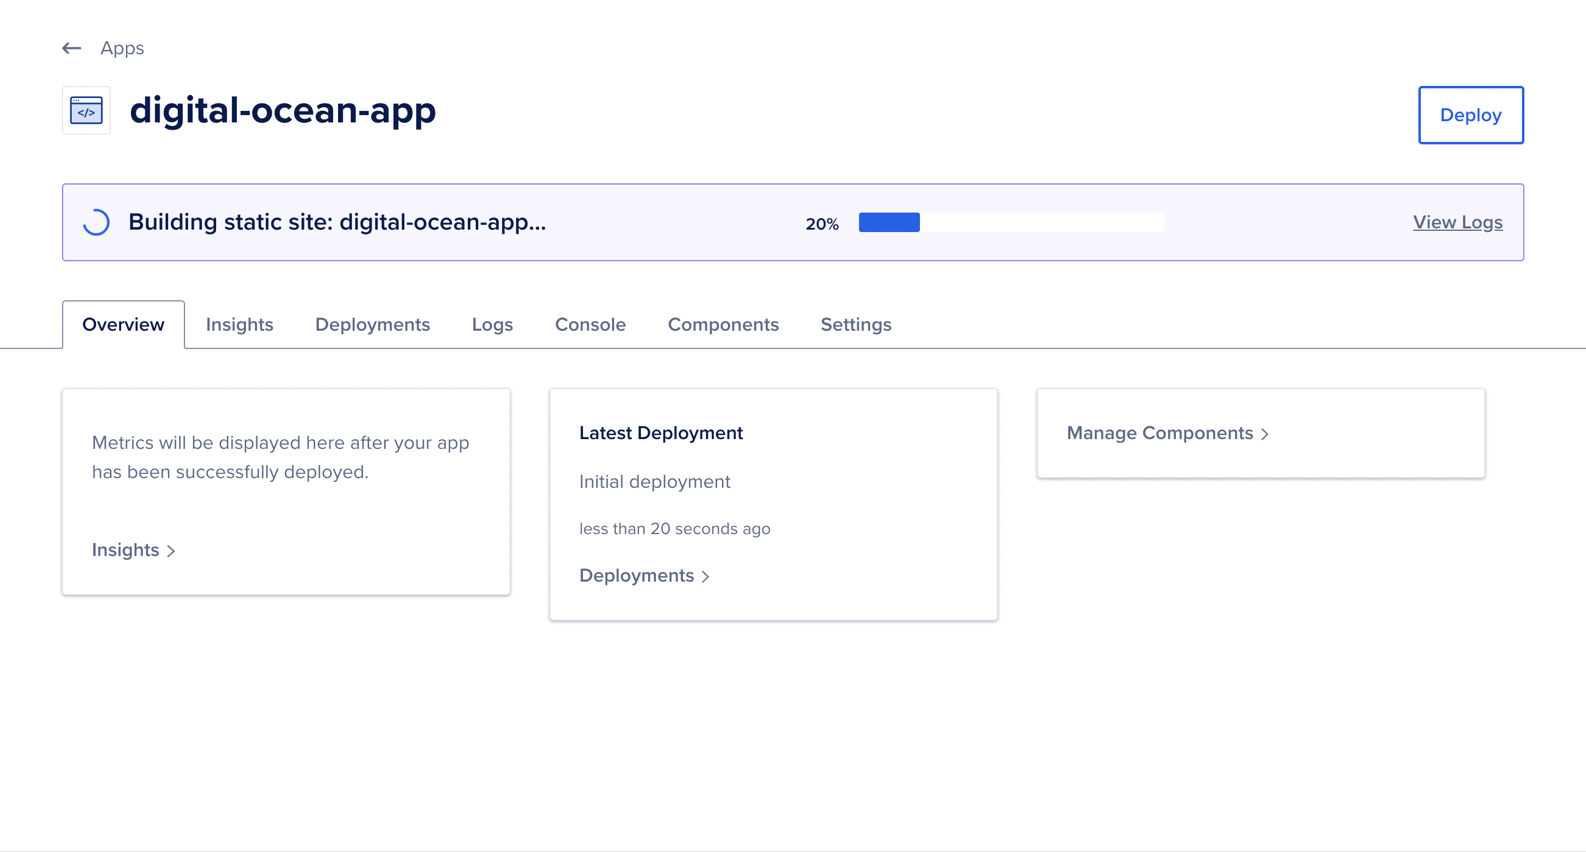Click the 'less than 20 seconds ago' timestamp
1586x852 pixels.
coord(675,529)
